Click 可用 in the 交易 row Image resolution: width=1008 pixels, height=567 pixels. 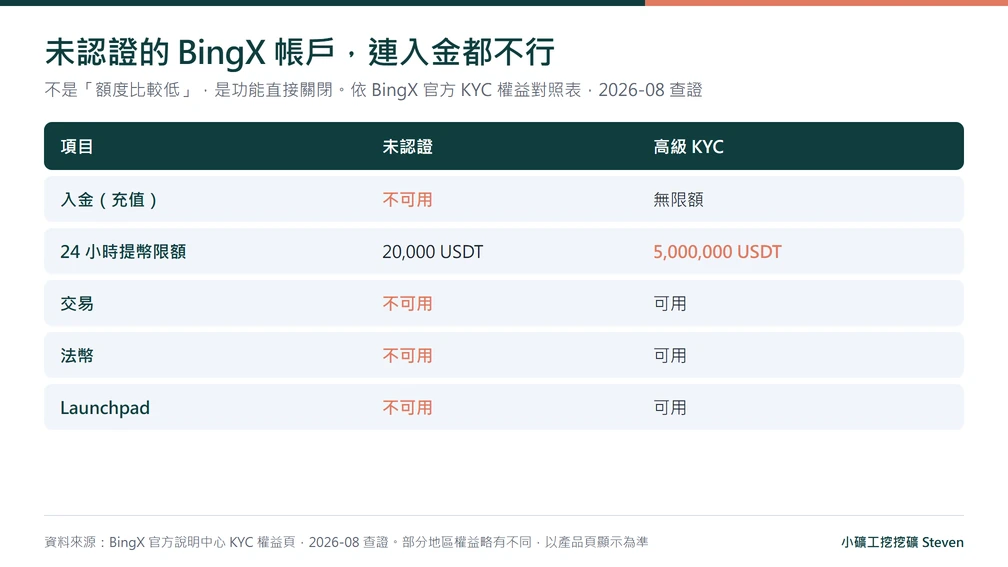[x=670, y=303]
